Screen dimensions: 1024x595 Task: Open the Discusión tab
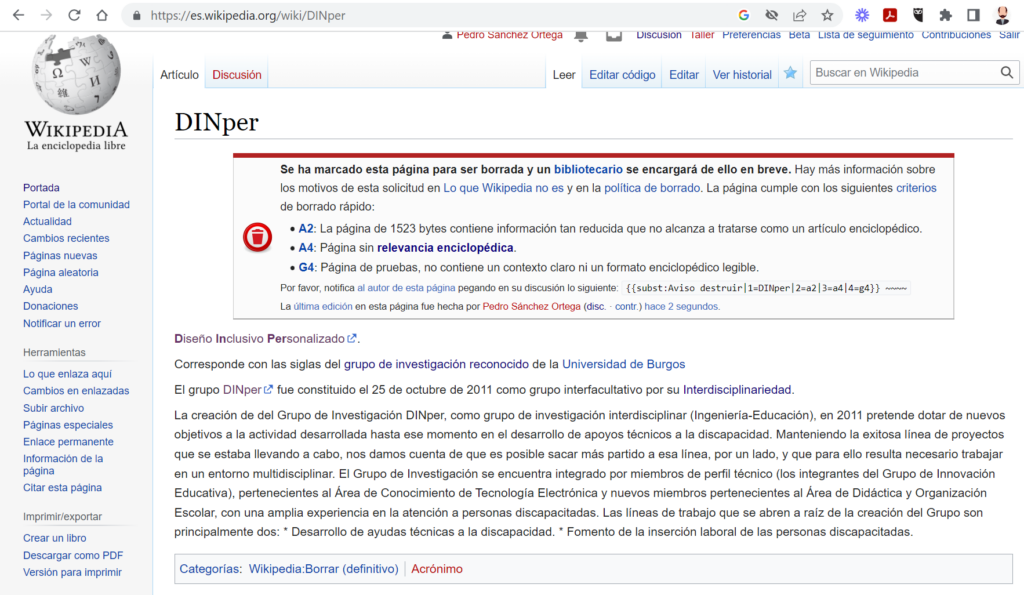click(236, 74)
